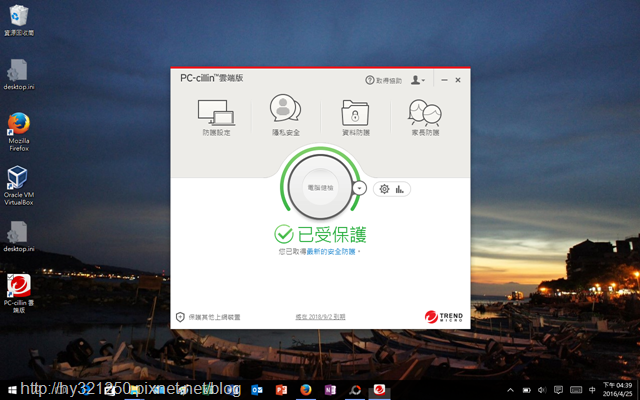Open the 資料防護 data protection folder icon
640x400 pixels.
point(356,117)
